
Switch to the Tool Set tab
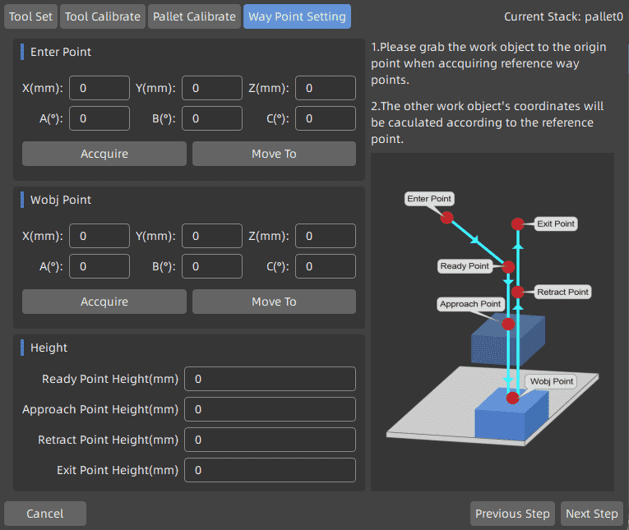pos(30,16)
